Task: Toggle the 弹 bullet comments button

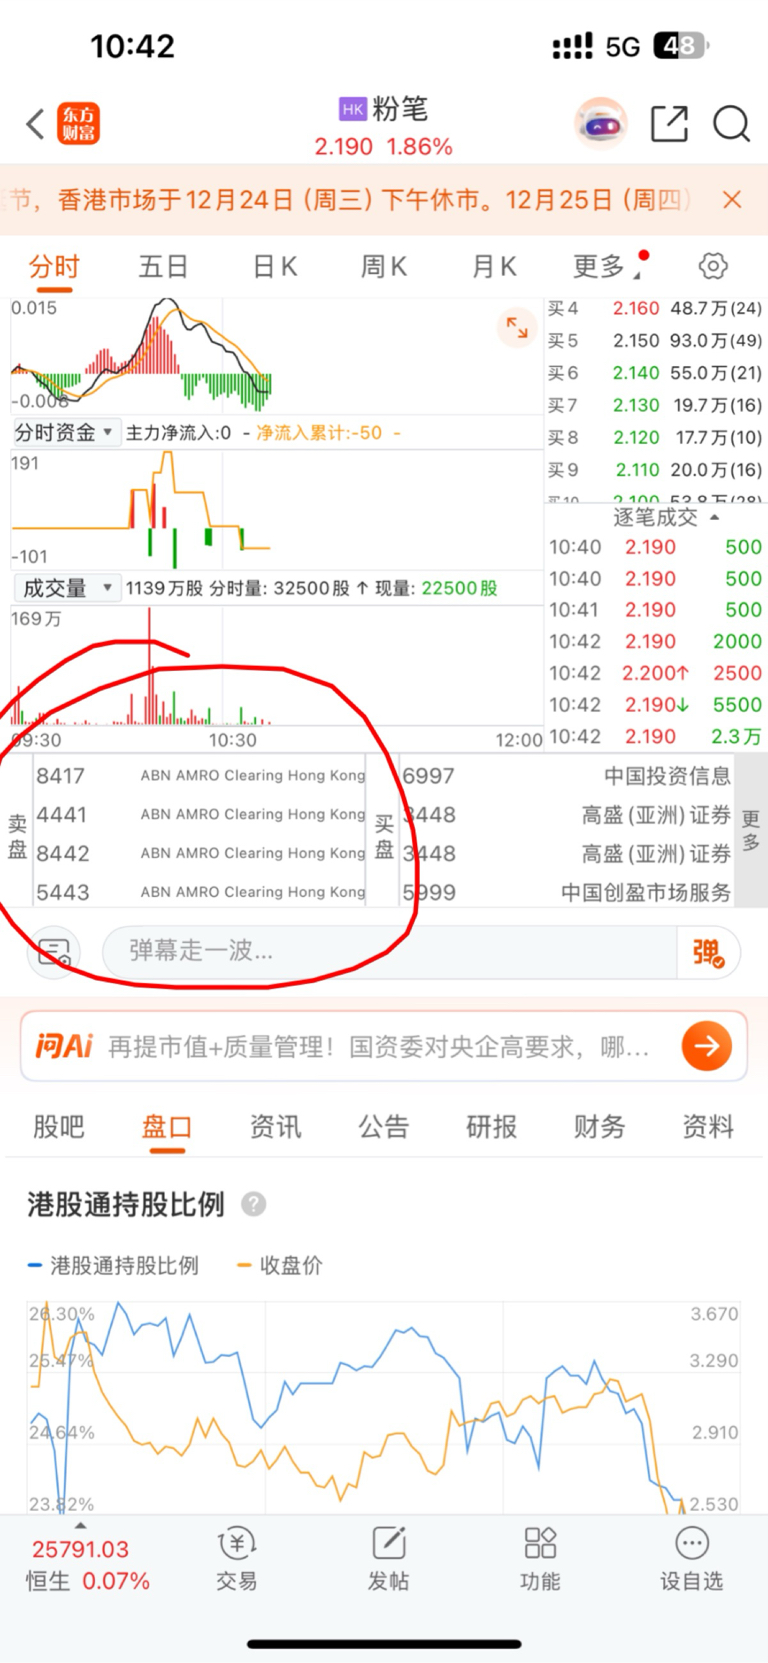Action: click(709, 951)
